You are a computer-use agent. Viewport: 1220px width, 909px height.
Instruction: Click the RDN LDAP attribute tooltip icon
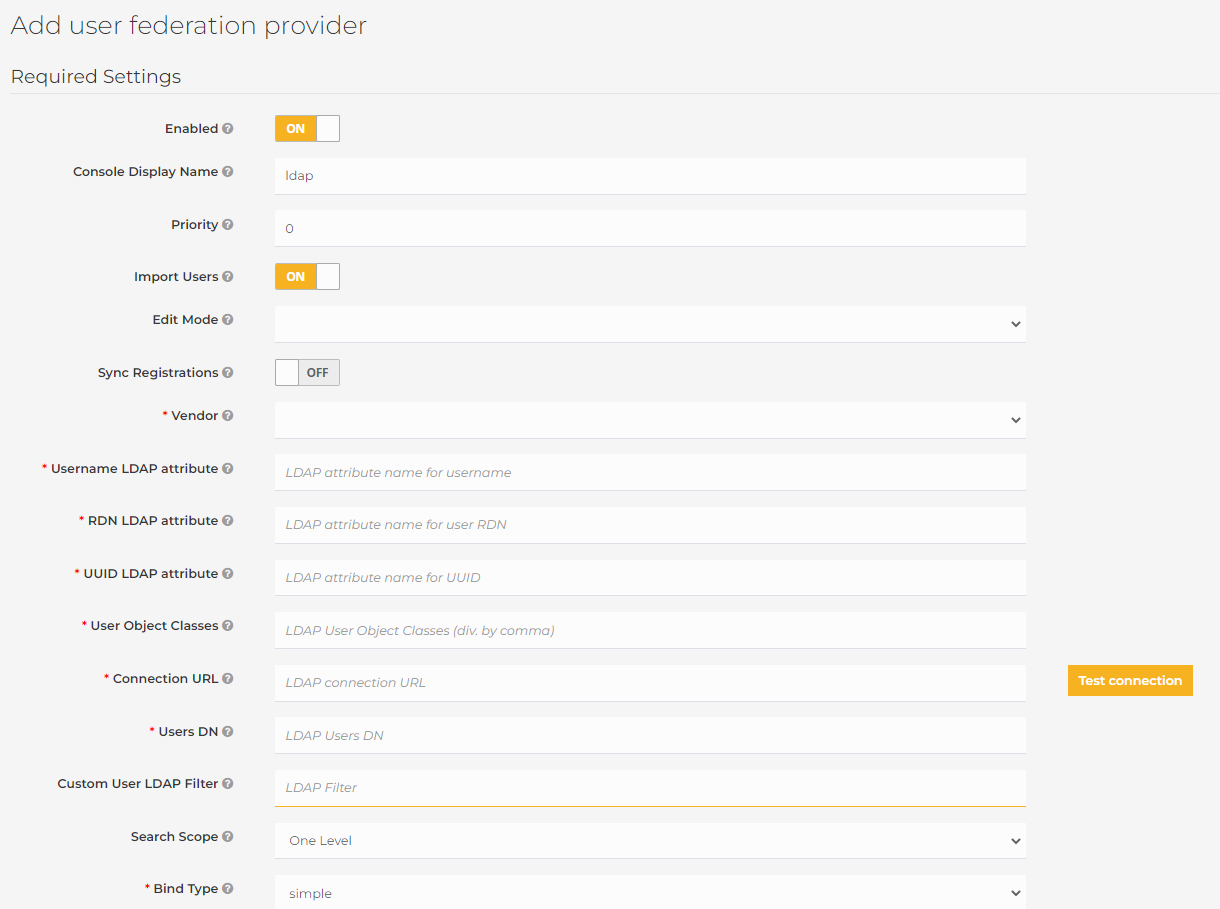227,520
